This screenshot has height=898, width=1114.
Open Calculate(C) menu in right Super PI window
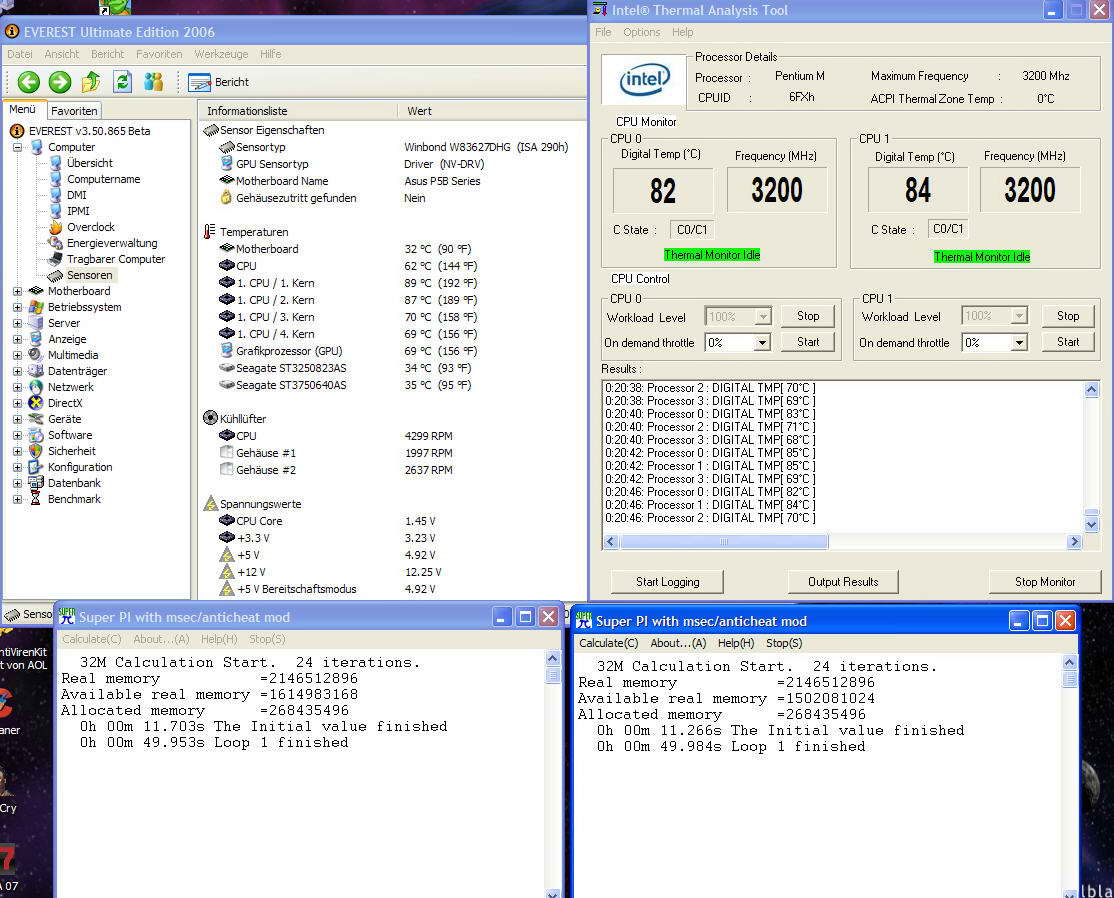(608, 643)
